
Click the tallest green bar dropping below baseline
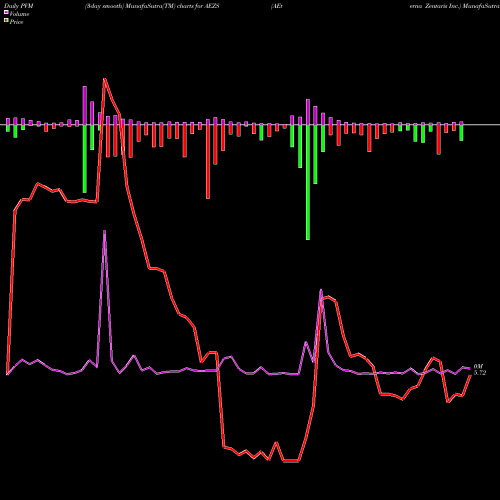pos(308,182)
